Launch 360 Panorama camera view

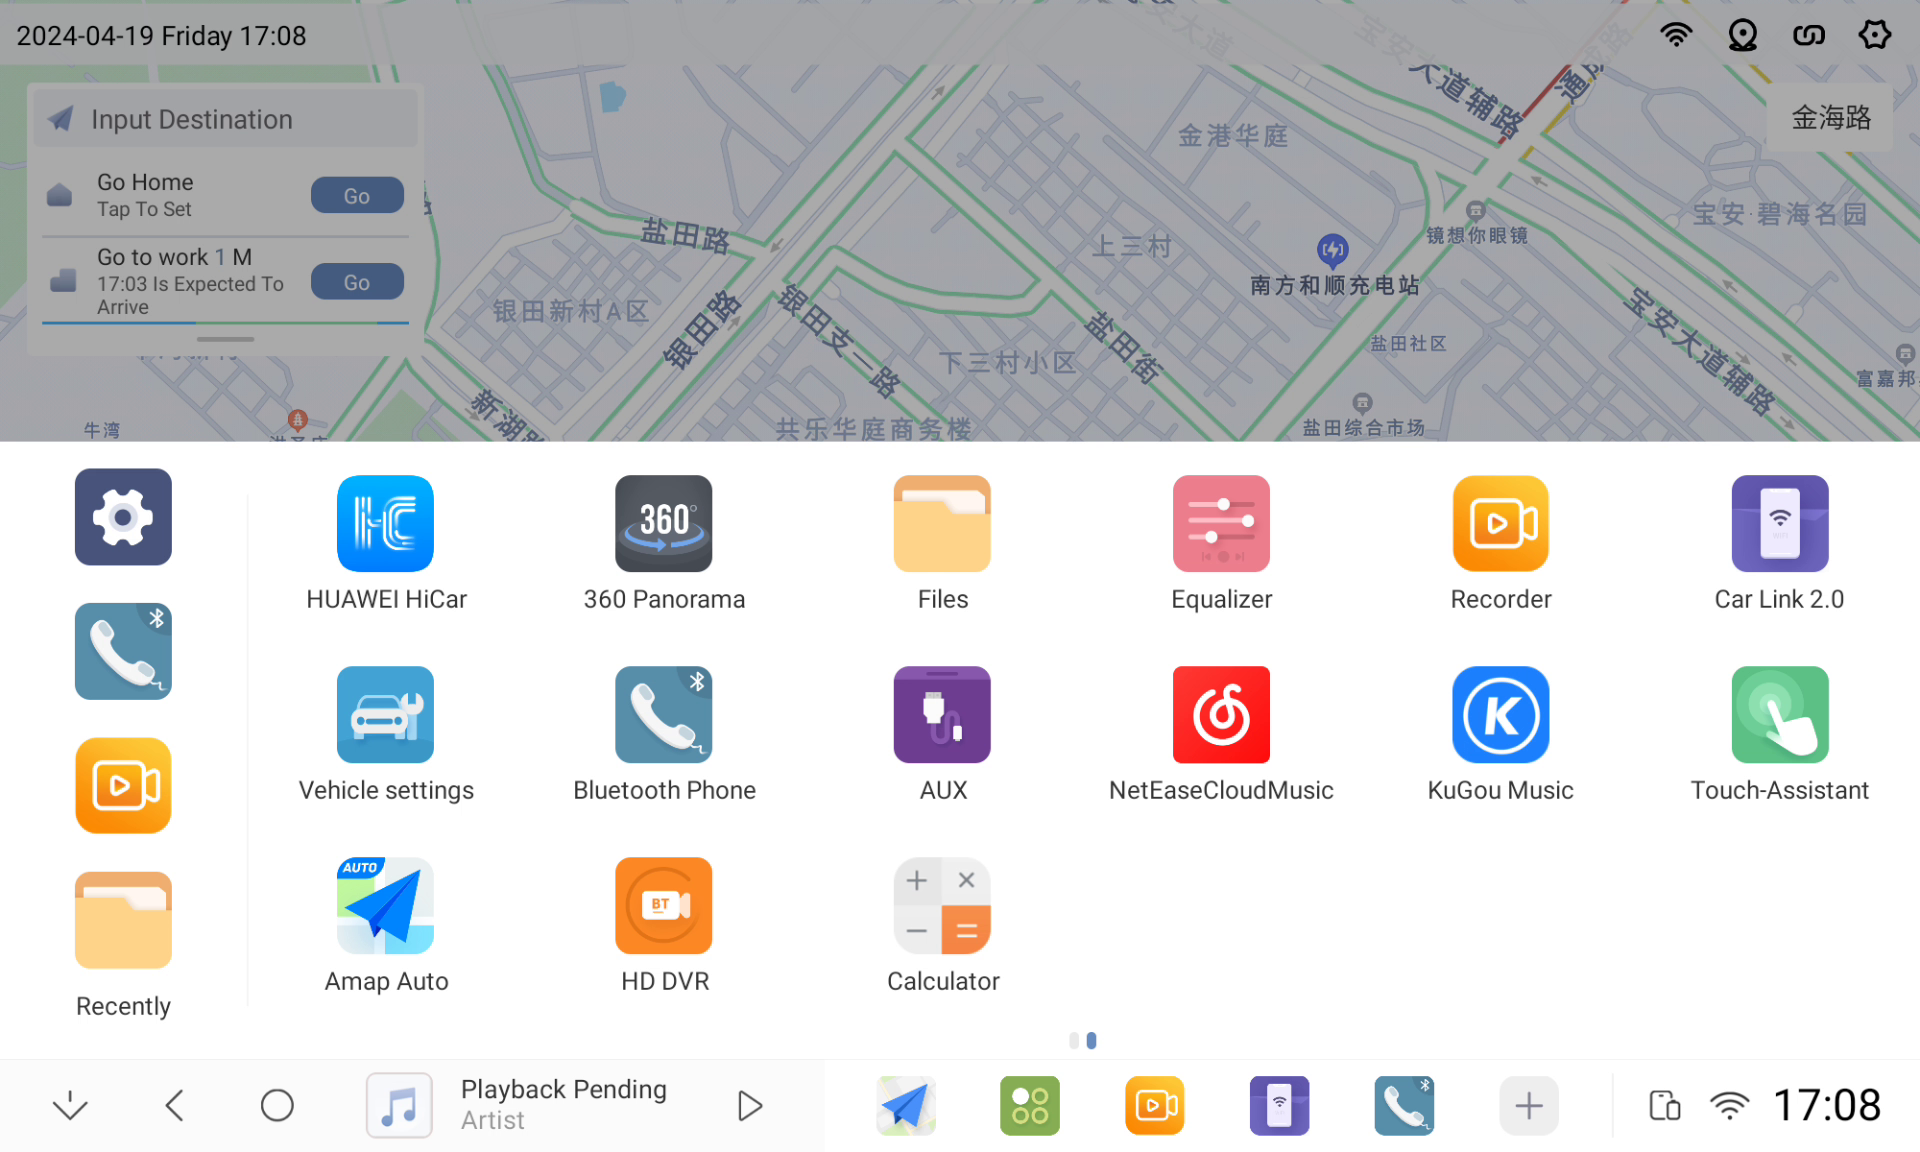coord(663,524)
